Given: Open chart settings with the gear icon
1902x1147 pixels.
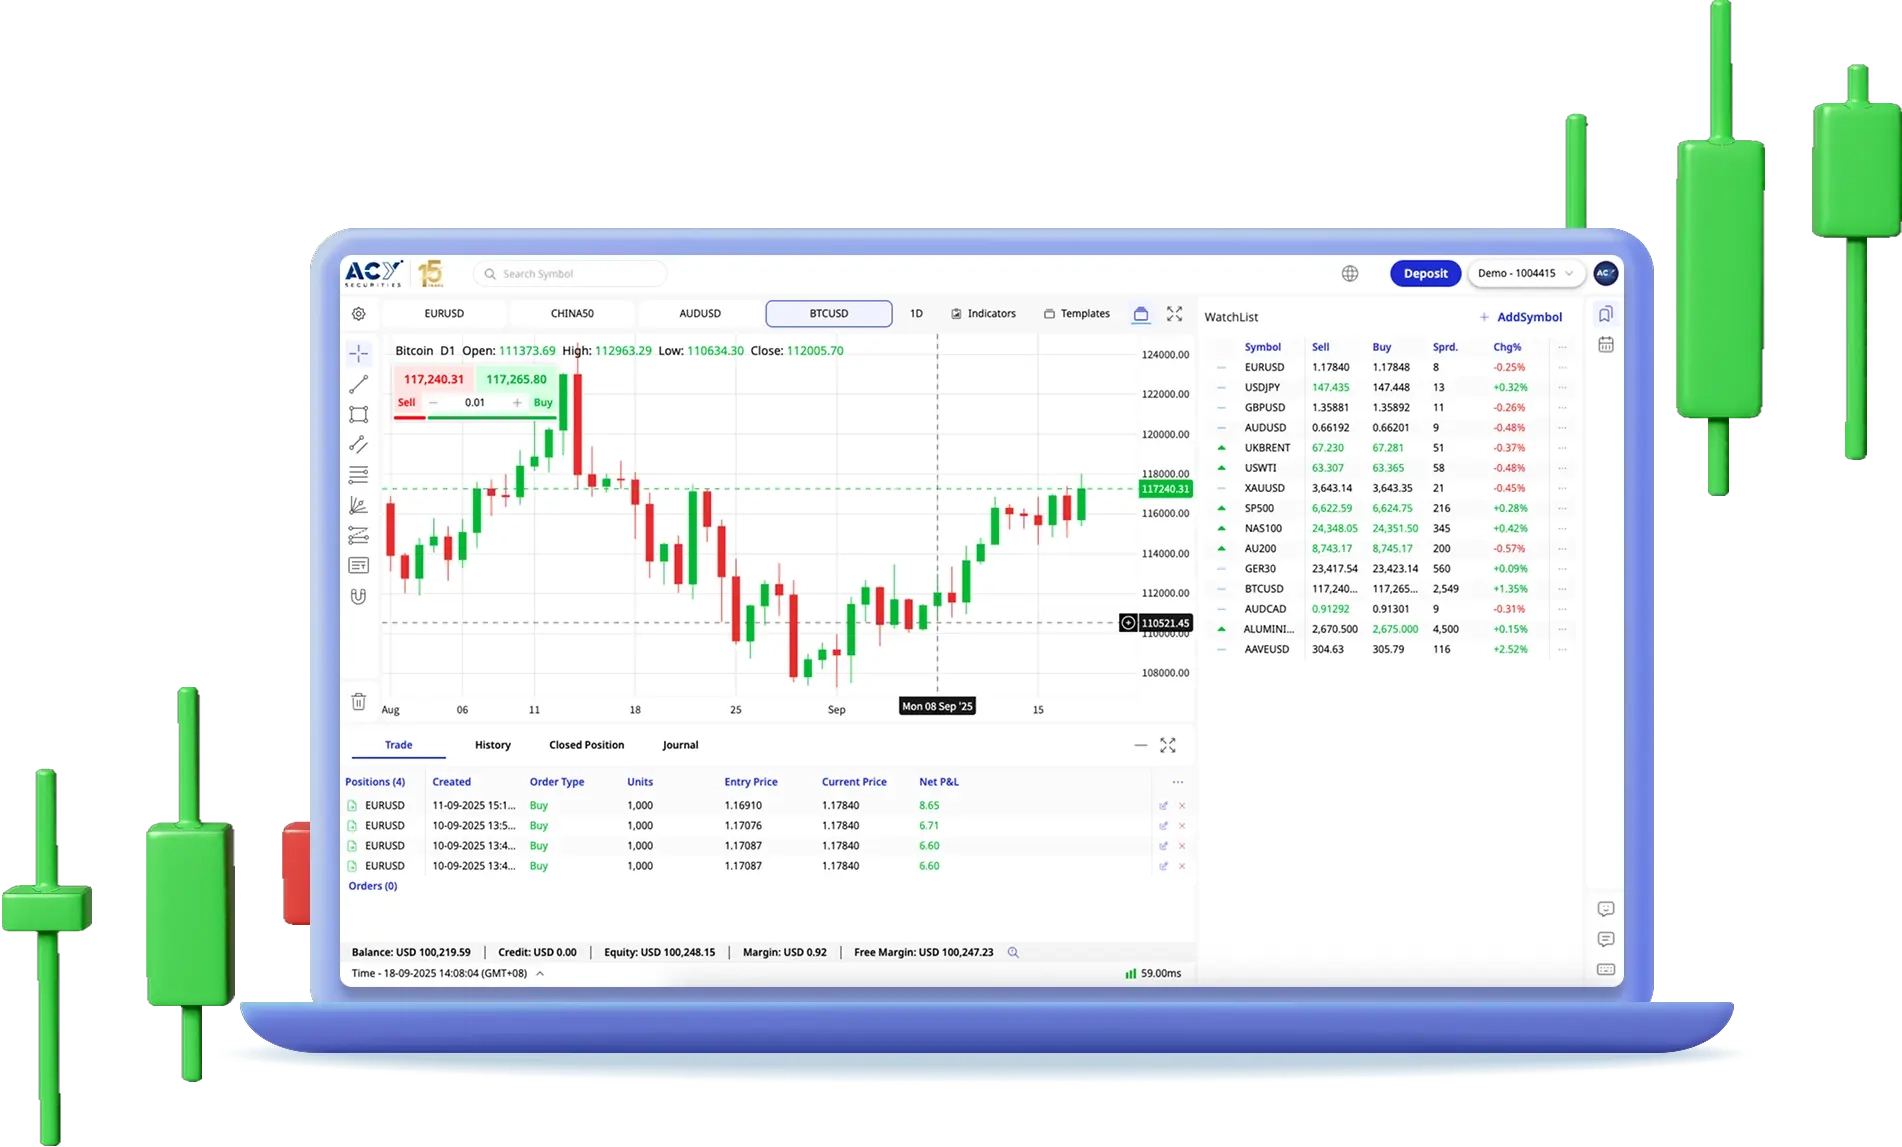Looking at the screenshot, I should click(x=358, y=313).
